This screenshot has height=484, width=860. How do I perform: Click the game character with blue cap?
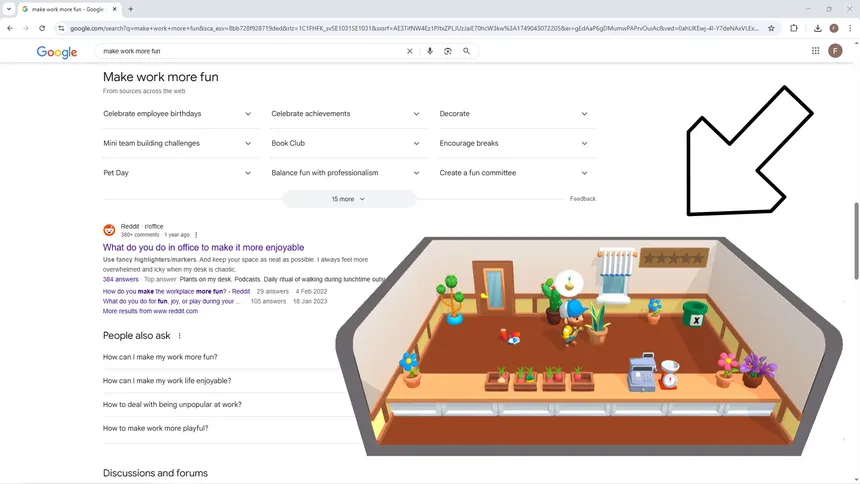[573, 322]
